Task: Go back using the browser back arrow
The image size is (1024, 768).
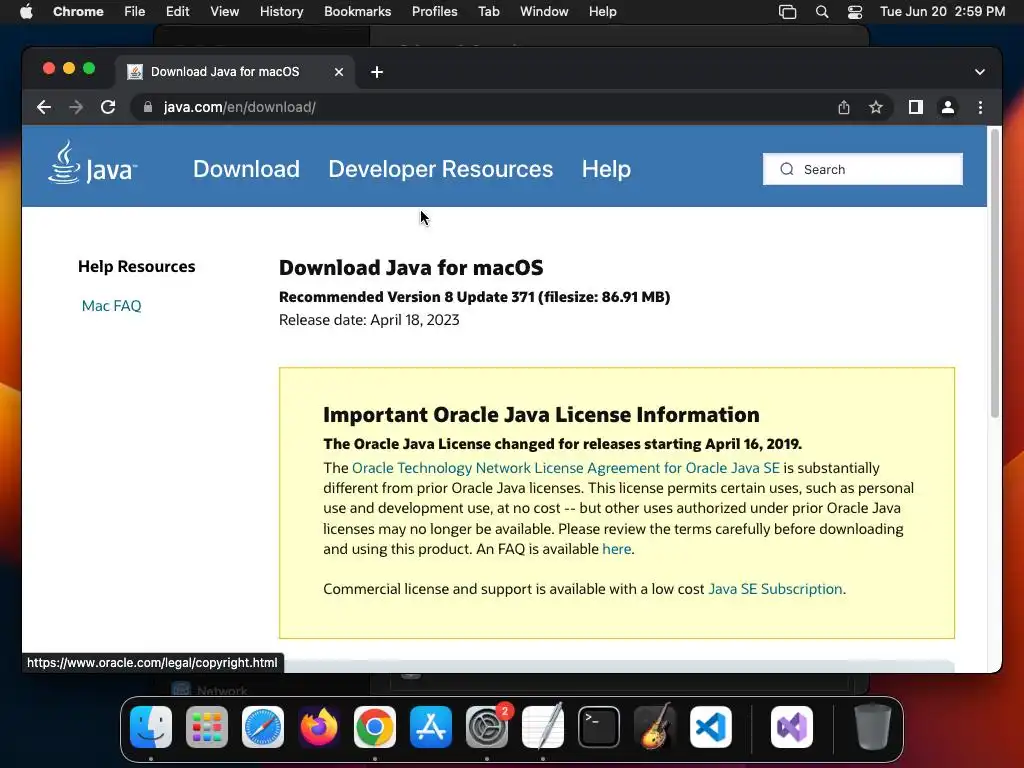Action: 44,107
